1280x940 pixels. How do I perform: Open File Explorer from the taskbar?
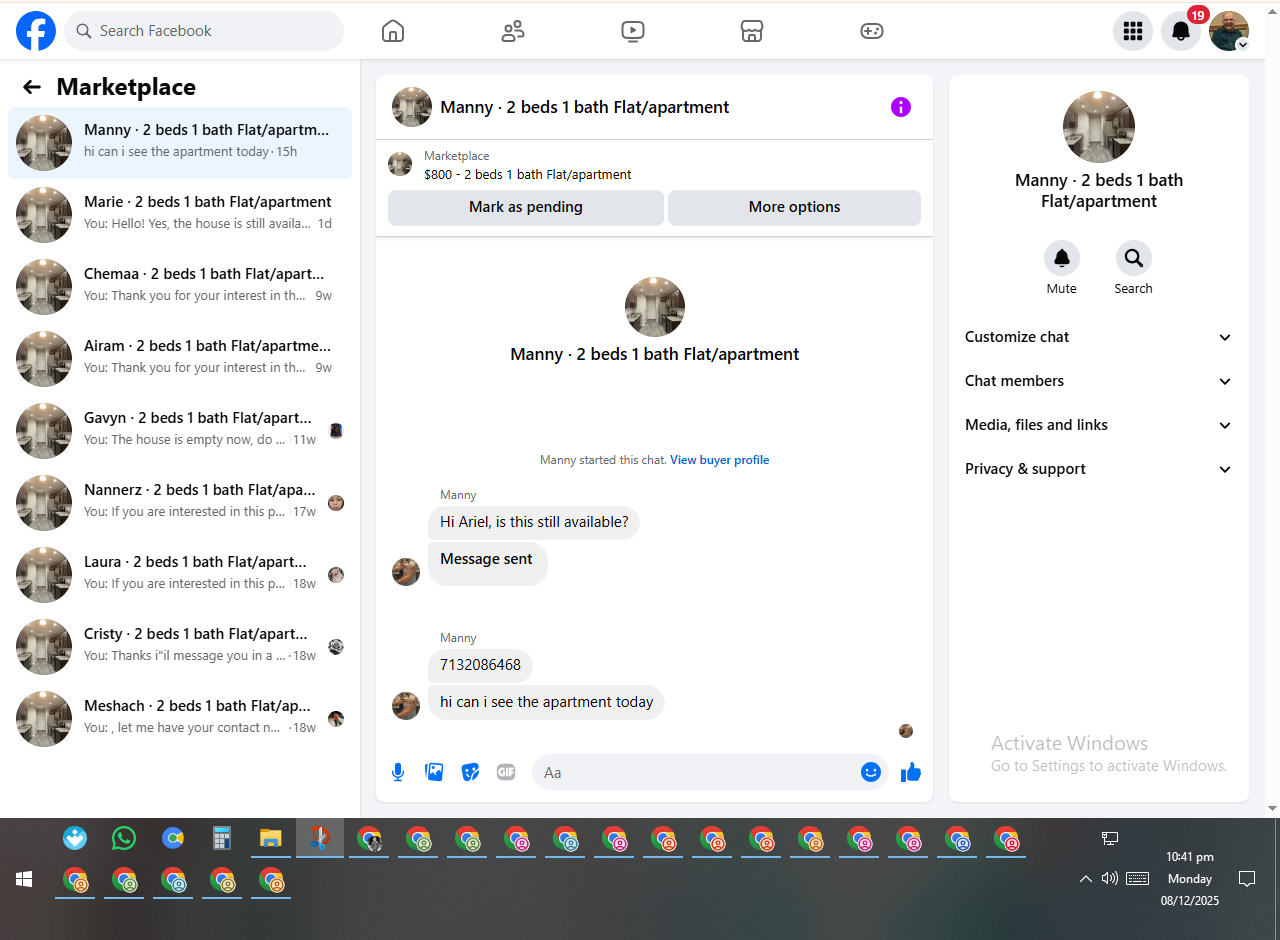pyautogui.click(x=270, y=838)
